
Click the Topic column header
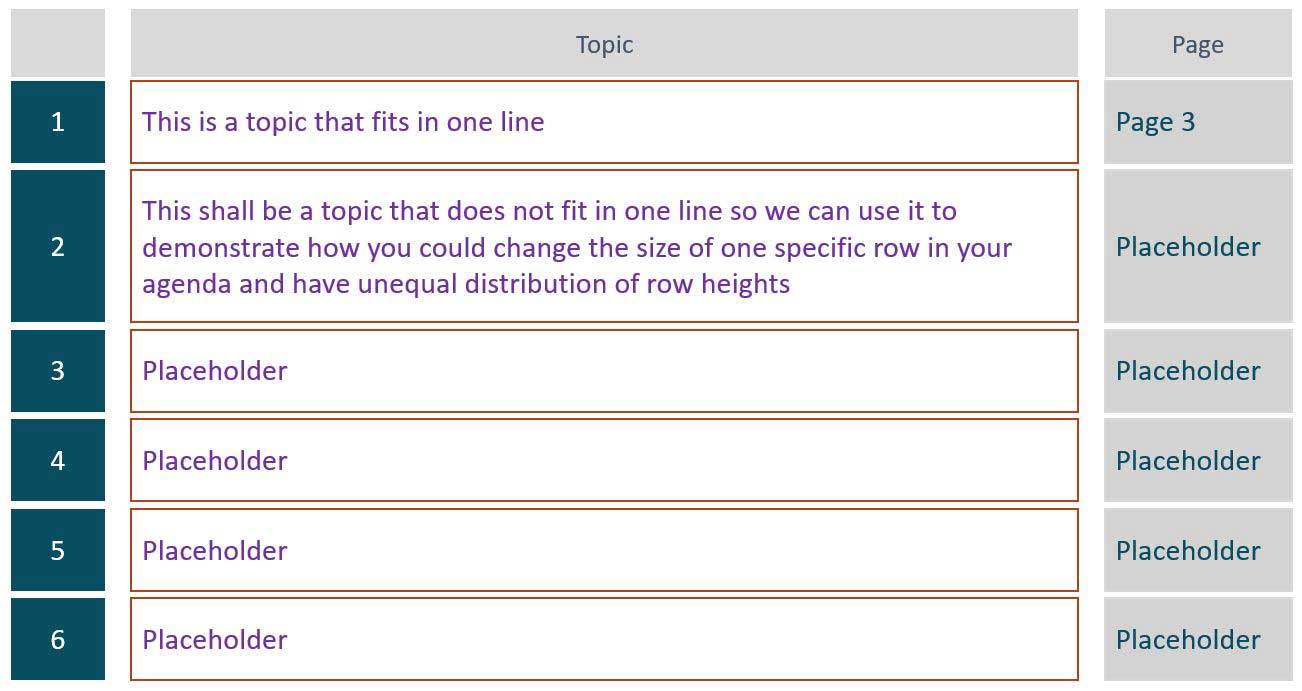tap(604, 44)
